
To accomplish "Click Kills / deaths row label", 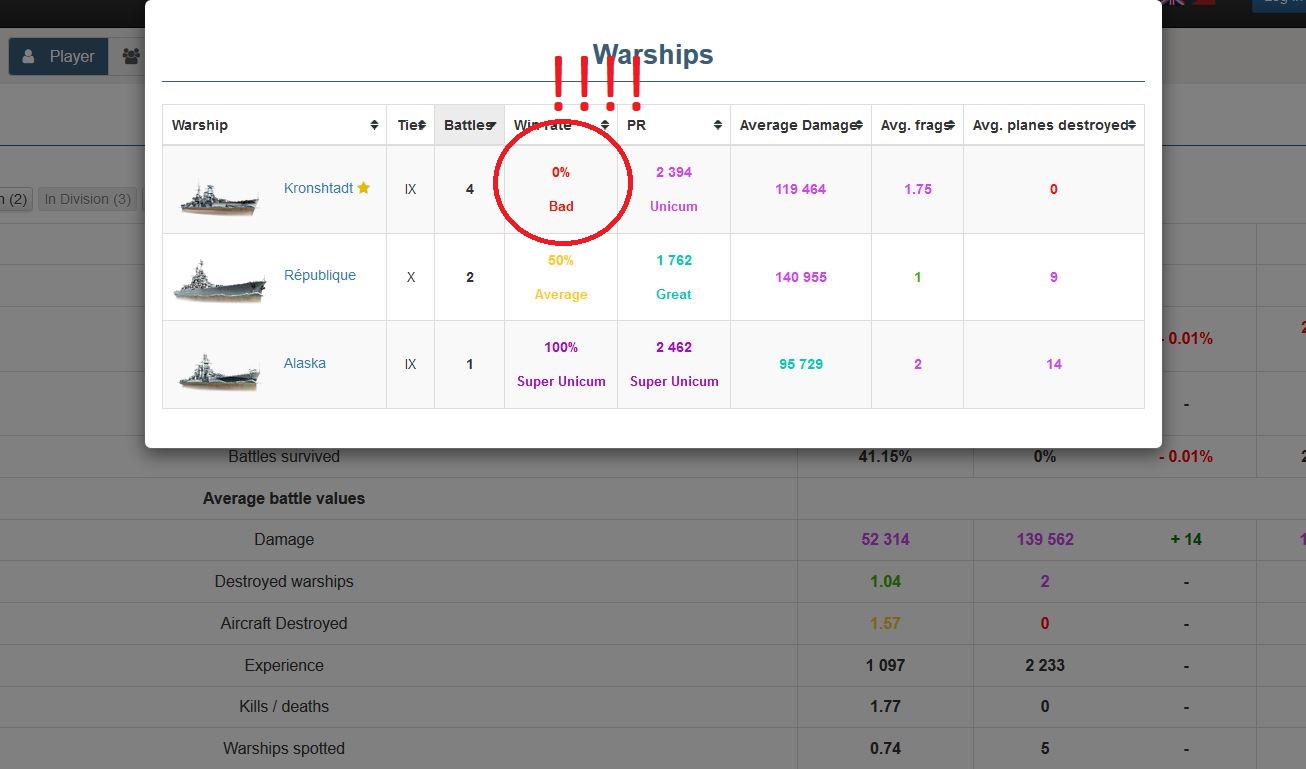I will [x=284, y=706].
